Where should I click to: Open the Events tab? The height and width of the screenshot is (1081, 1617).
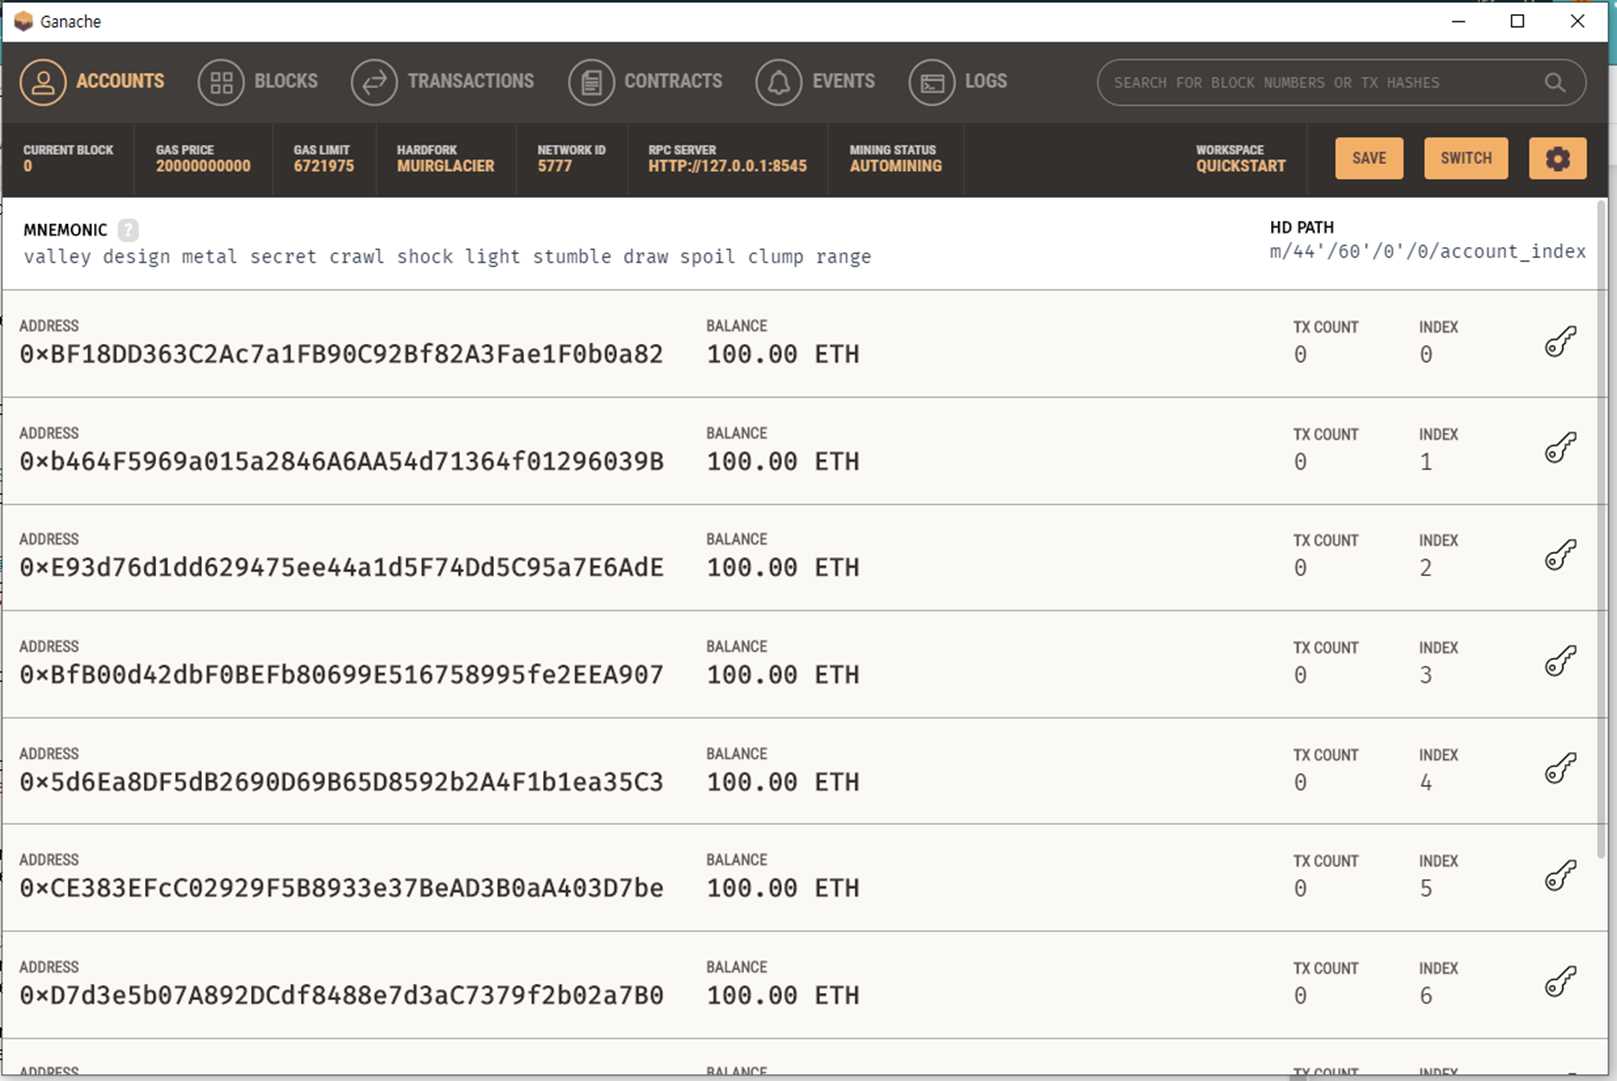tap(815, 82)
